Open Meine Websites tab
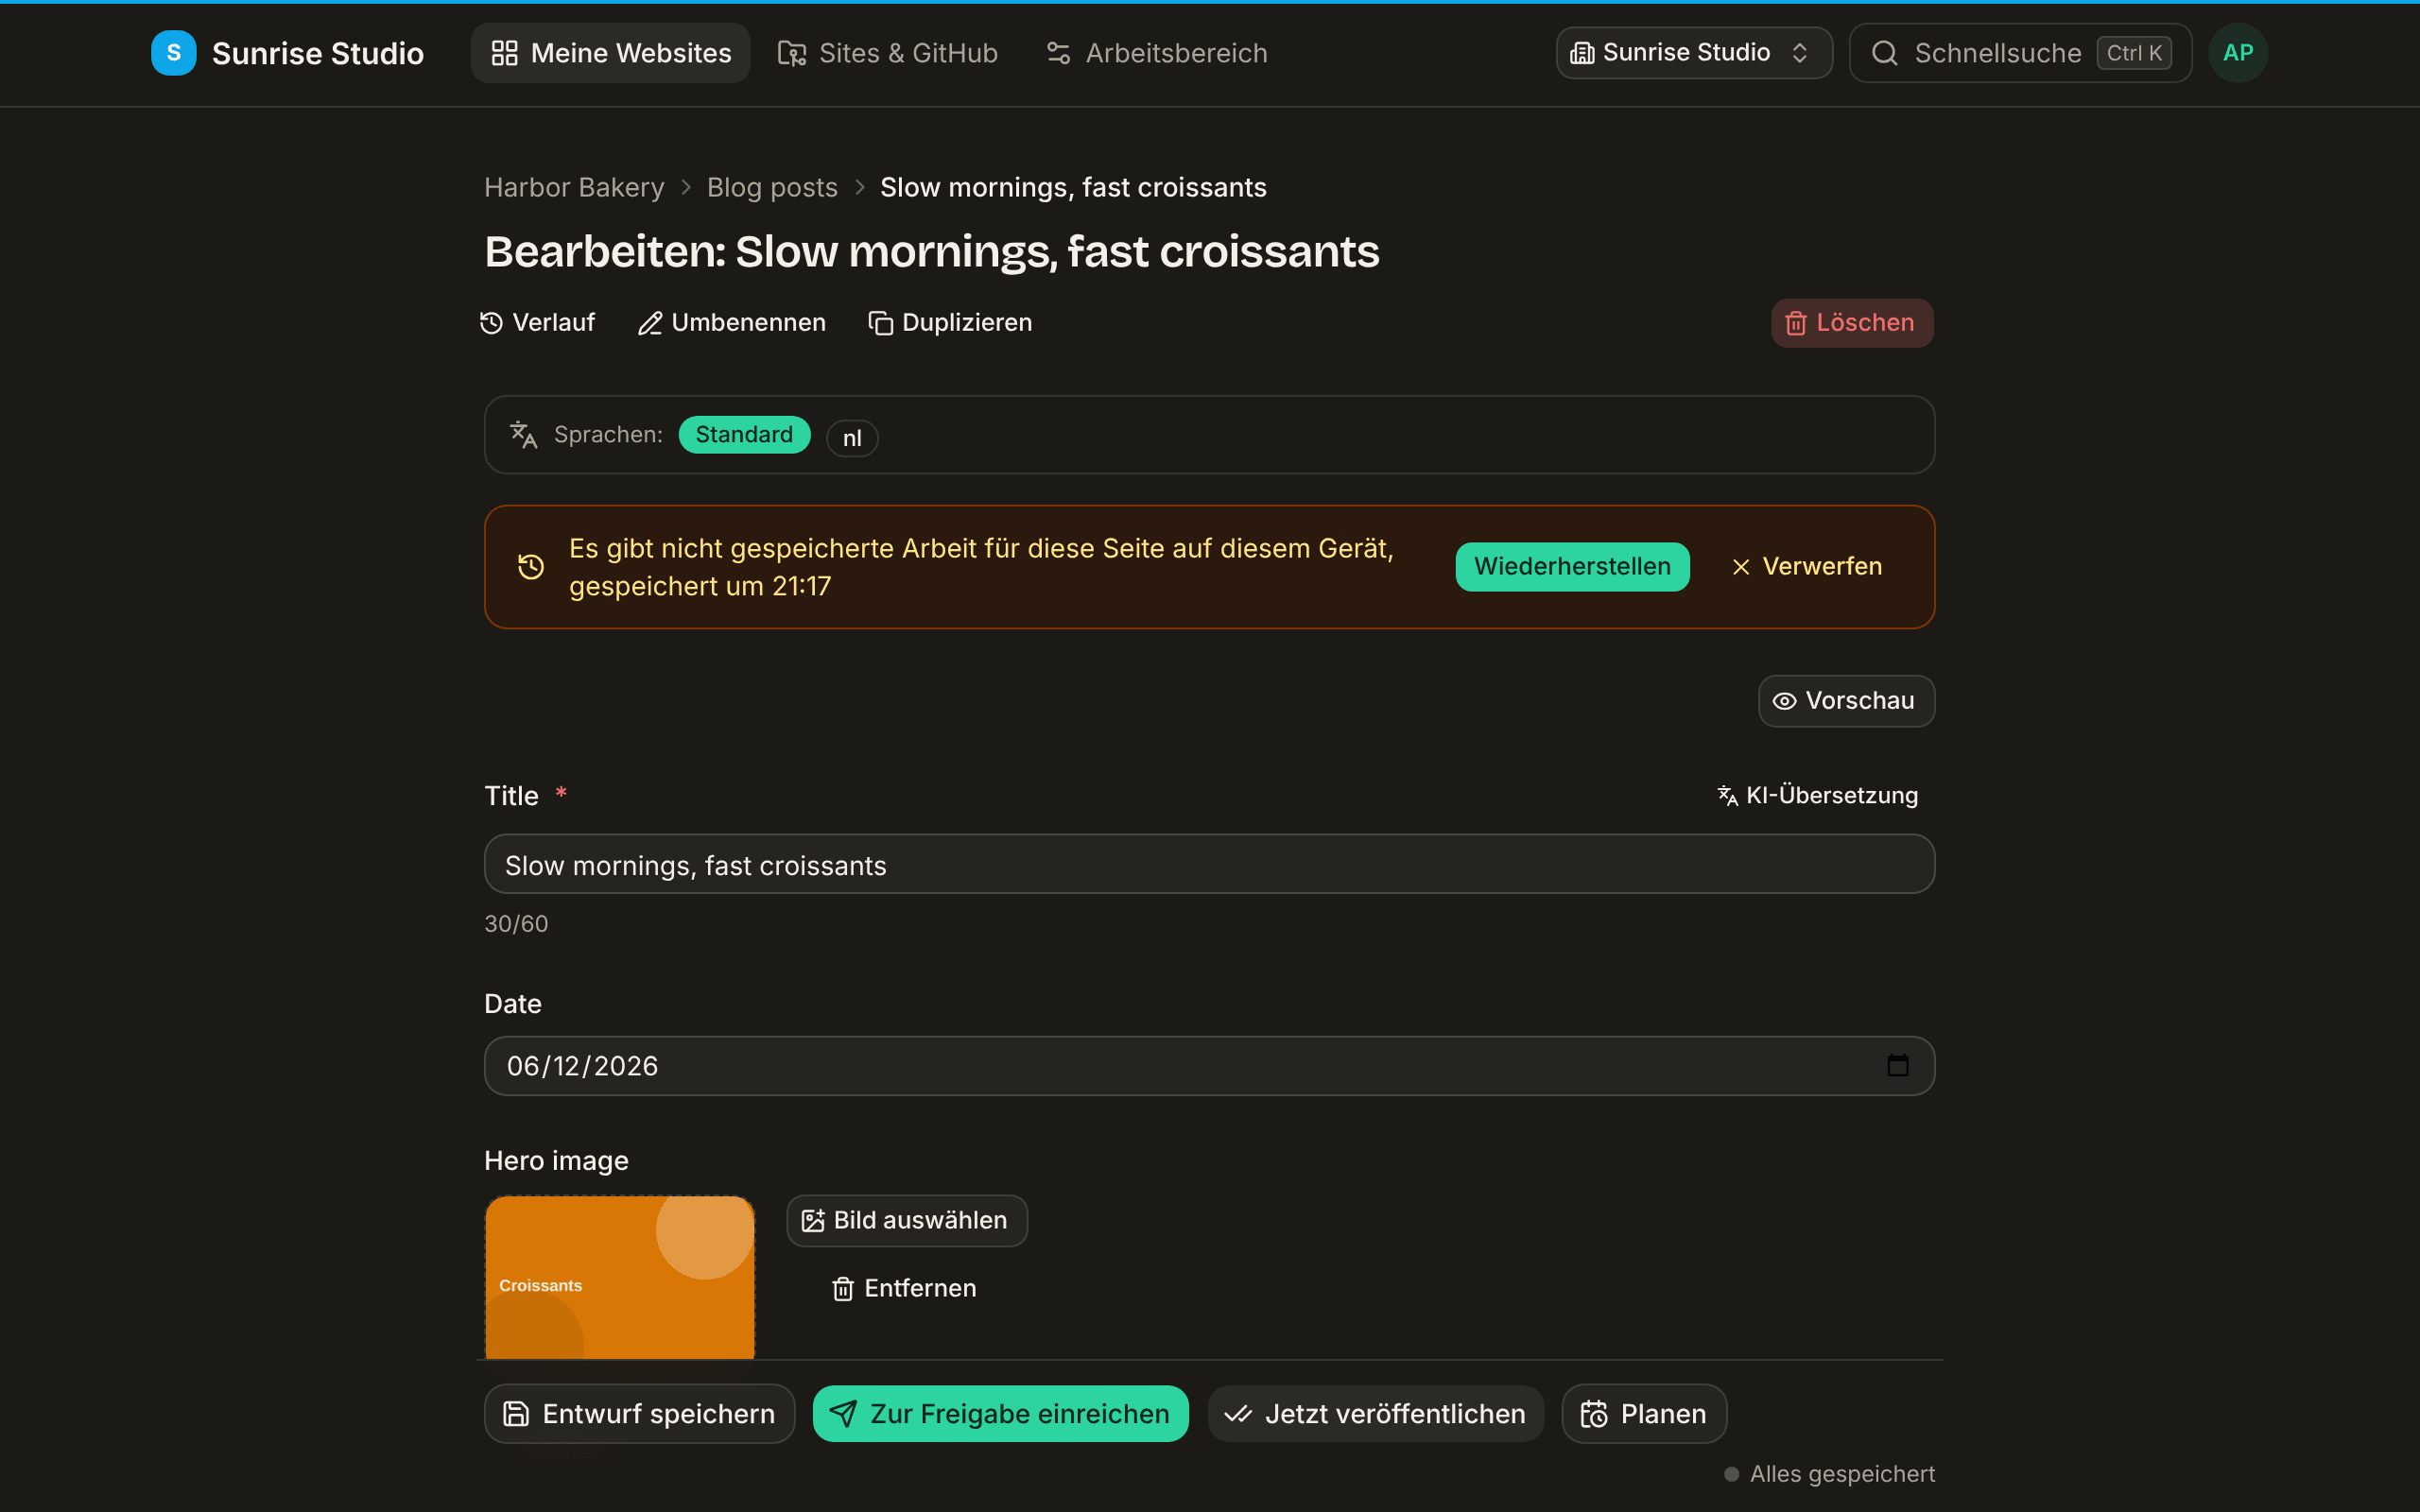The width and height of the screenshot is (2420, 1512). pyautogui.click(x=610, y=53)
